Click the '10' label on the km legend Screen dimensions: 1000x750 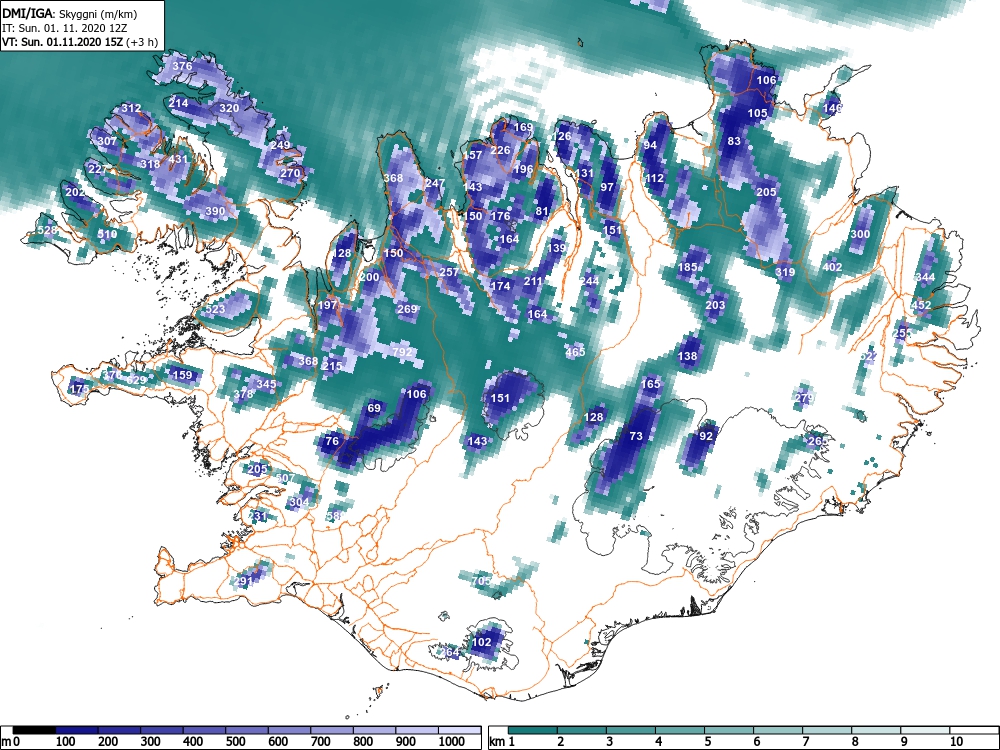click(x=955, y=742)
